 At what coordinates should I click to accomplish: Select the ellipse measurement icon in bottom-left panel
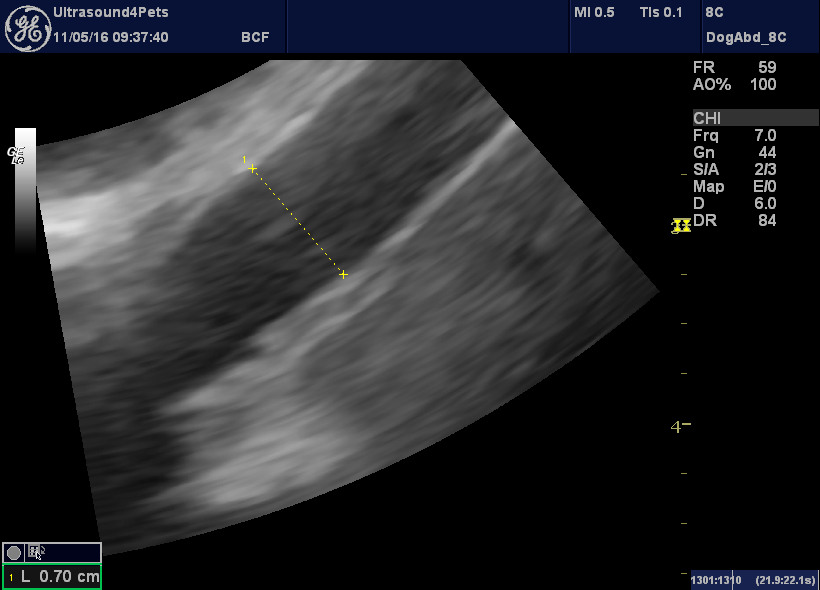[13, 551]
